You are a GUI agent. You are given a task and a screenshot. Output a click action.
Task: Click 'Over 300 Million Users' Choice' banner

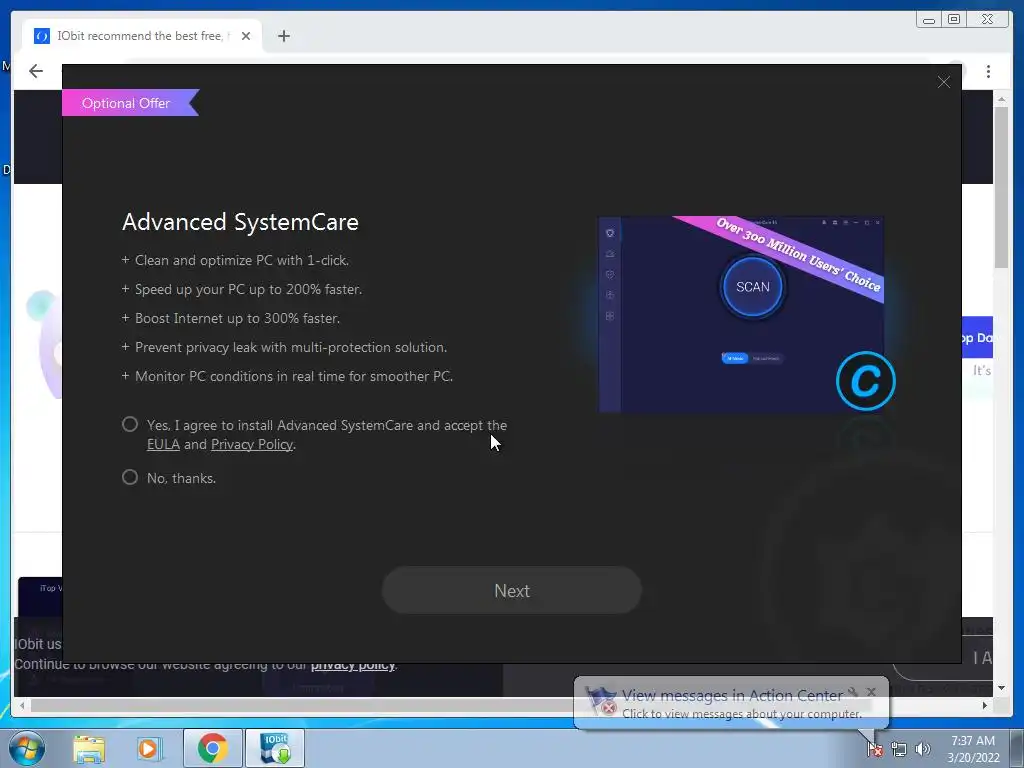[x=798, y=254]
